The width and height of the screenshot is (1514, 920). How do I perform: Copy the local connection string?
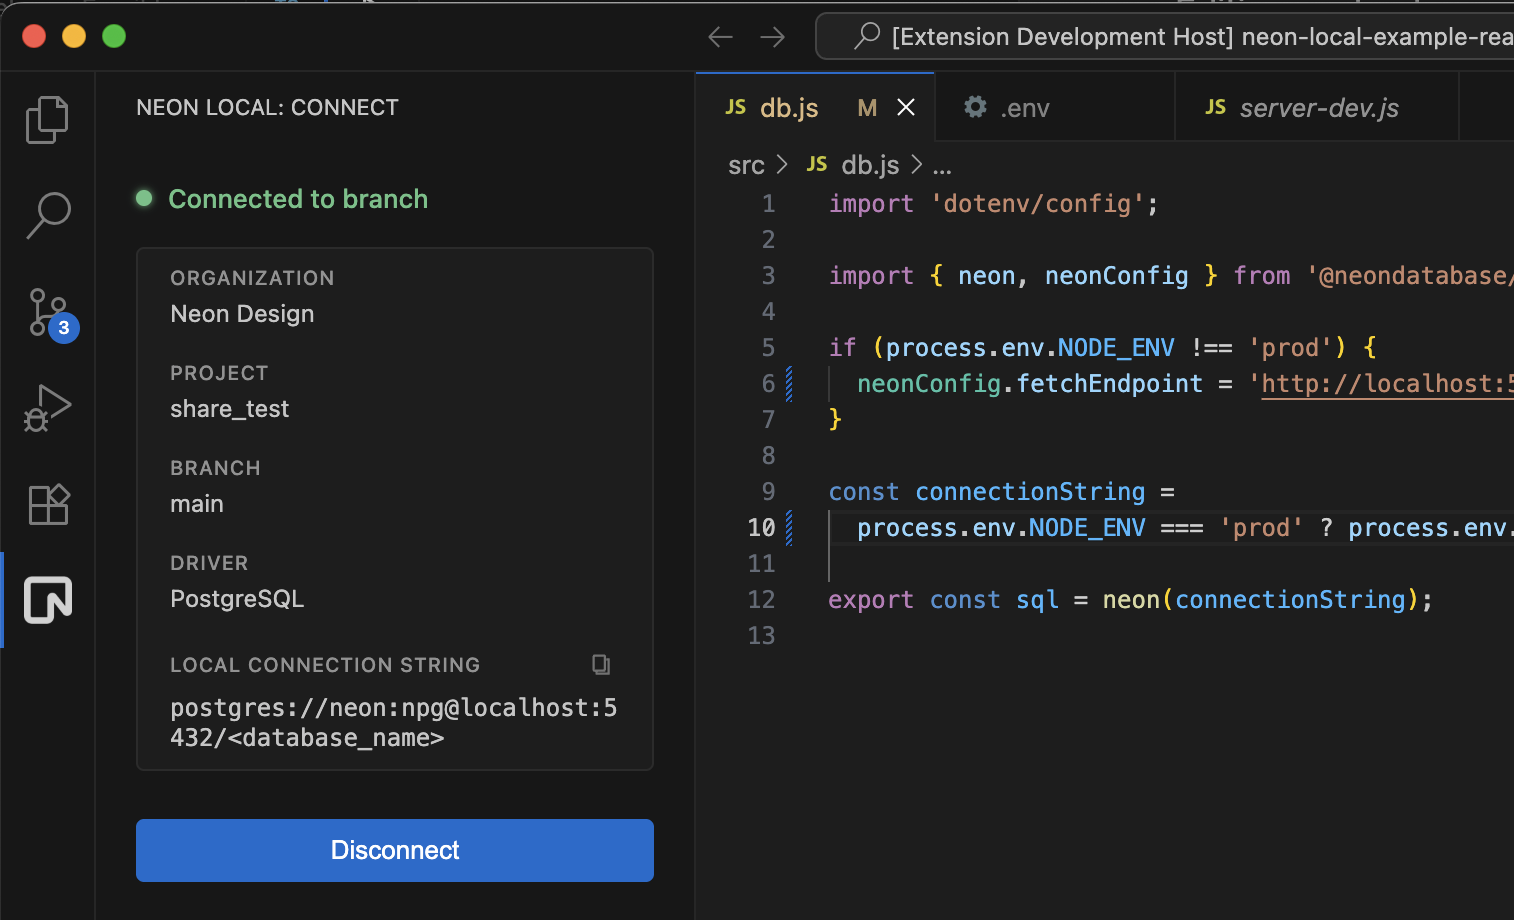(601, 665)
